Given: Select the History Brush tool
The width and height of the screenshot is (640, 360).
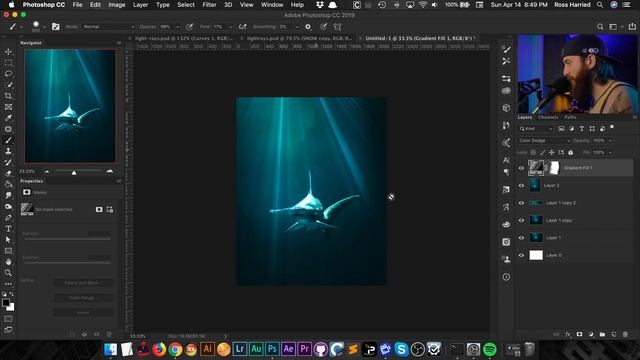Looking at the screenshot, I should (8, 162).
